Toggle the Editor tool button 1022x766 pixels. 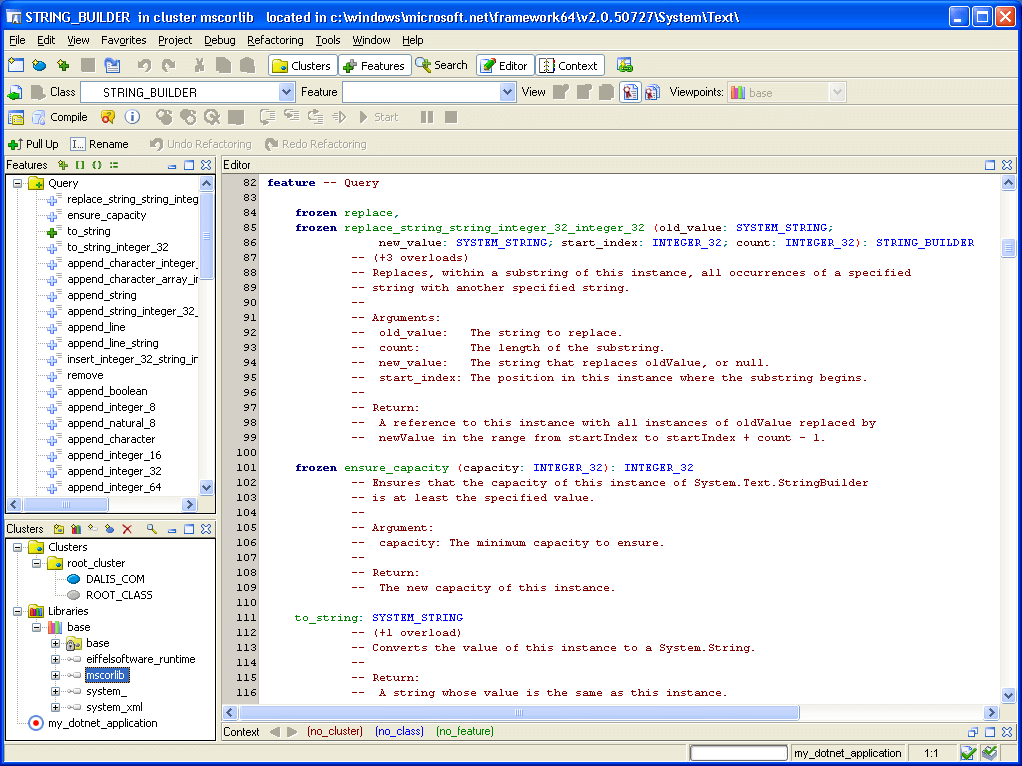pos(504,66)
